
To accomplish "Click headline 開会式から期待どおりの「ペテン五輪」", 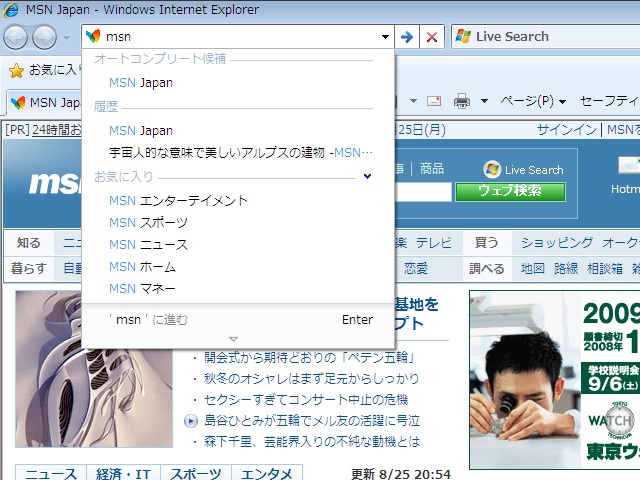I will 310,358.
